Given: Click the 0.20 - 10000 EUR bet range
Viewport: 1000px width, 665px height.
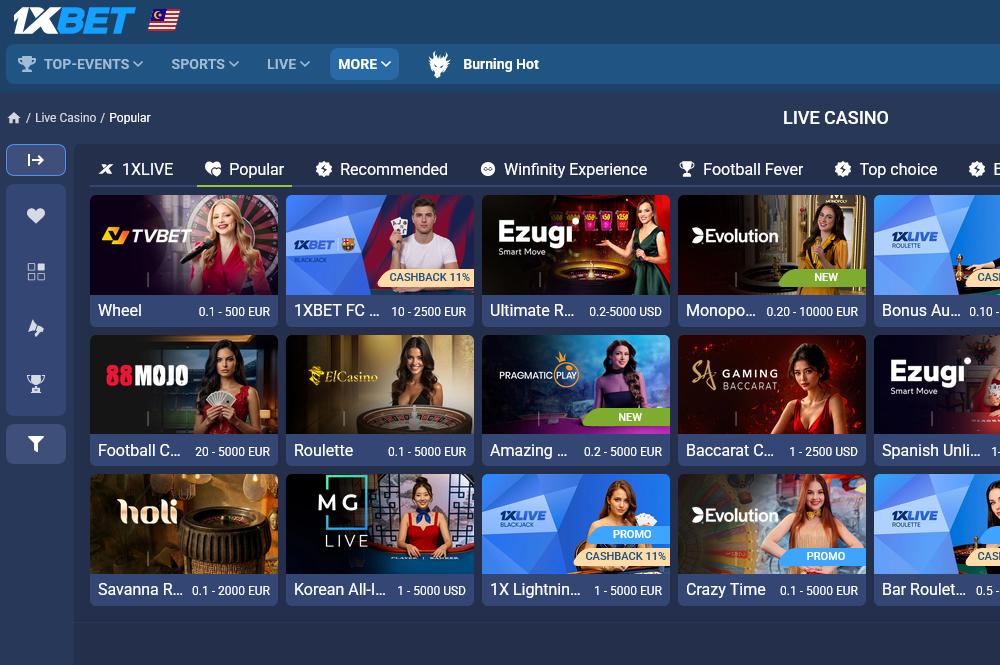Looking at the screenshot, I should click(812, 312).
